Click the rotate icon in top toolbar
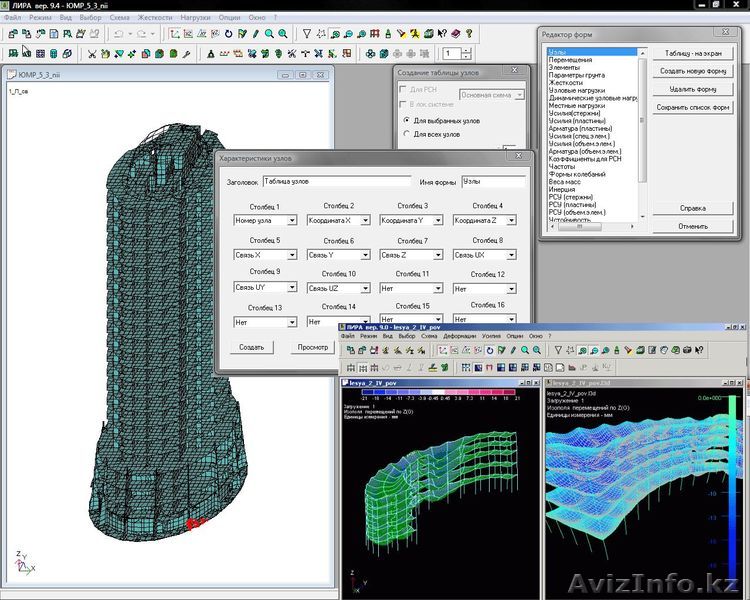Viewport: 750px width, 600px height. pos(228,34)
